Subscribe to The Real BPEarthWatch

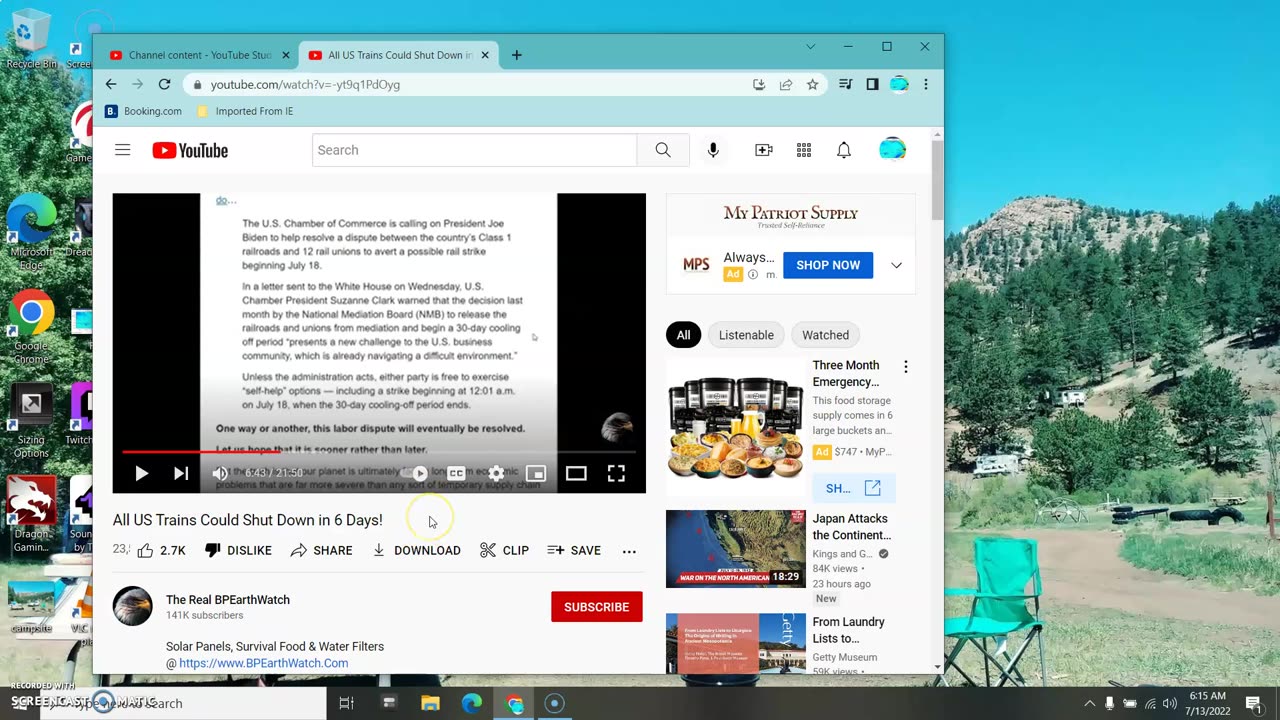597,607
